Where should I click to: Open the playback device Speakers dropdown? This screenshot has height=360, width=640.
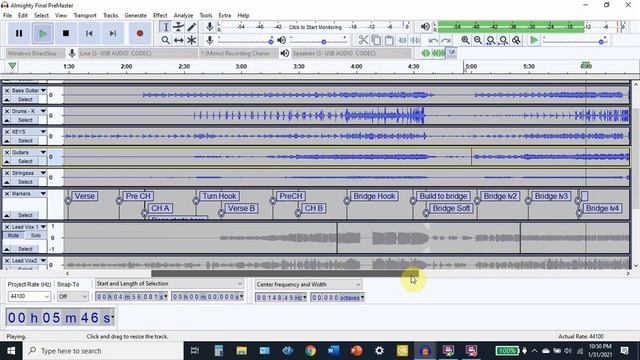[x=351, y=53]
